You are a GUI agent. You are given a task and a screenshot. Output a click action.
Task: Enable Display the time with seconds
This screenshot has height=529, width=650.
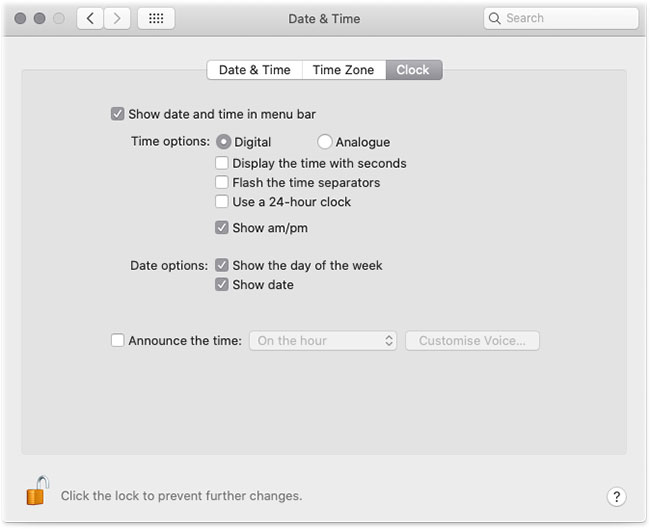[221, 163]
